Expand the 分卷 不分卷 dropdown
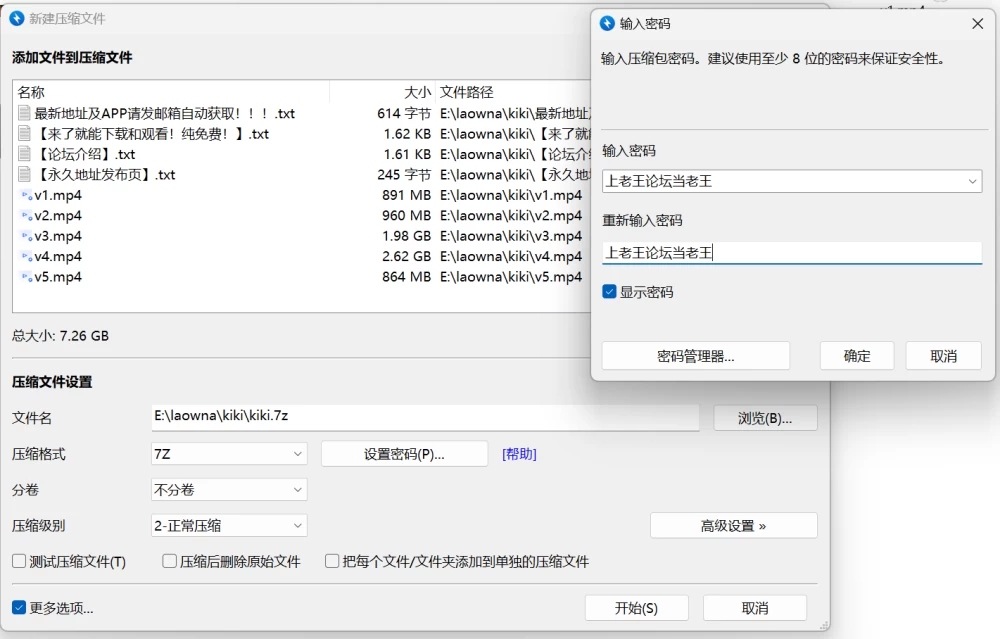 coord(229,490)
